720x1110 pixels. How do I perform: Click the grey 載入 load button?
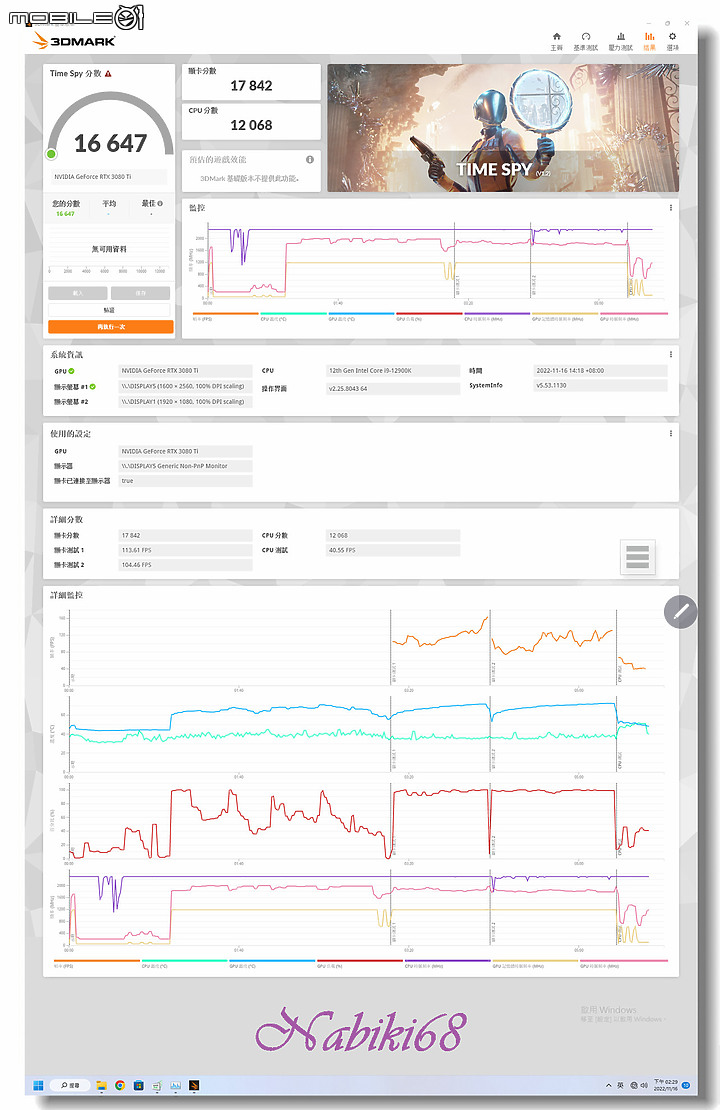(x=78, y=293)
